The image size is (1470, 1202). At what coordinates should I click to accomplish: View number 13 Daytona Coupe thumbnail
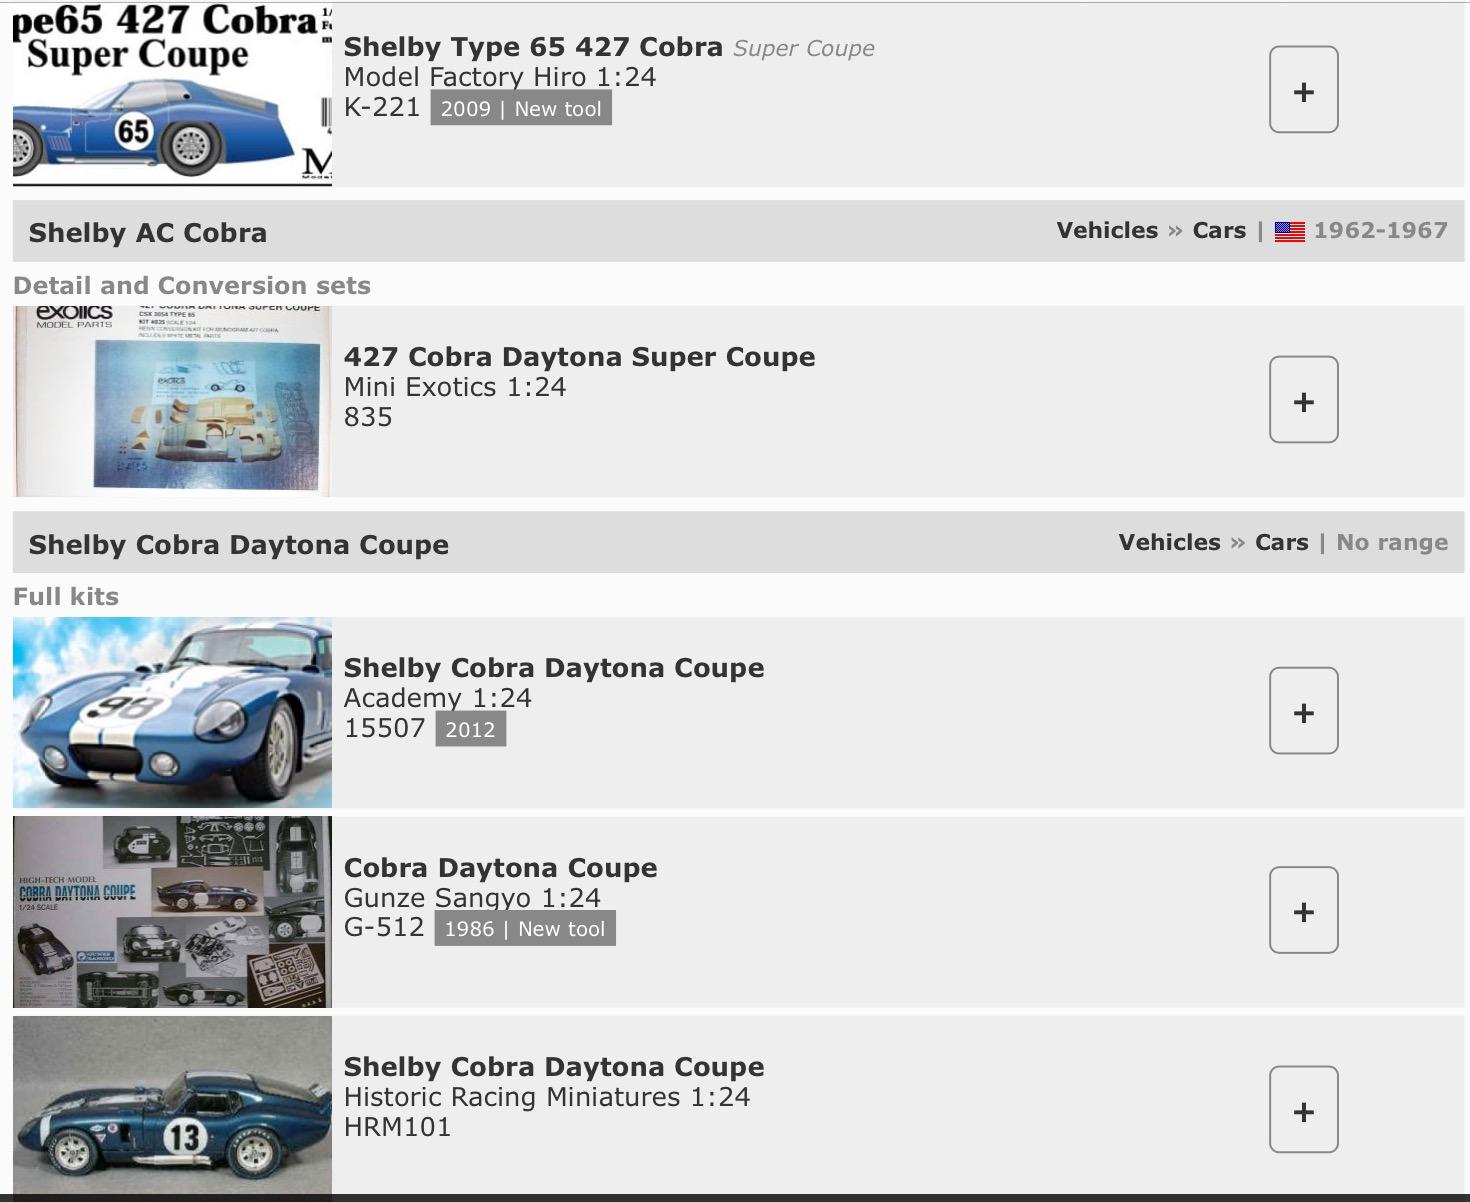172,1108
